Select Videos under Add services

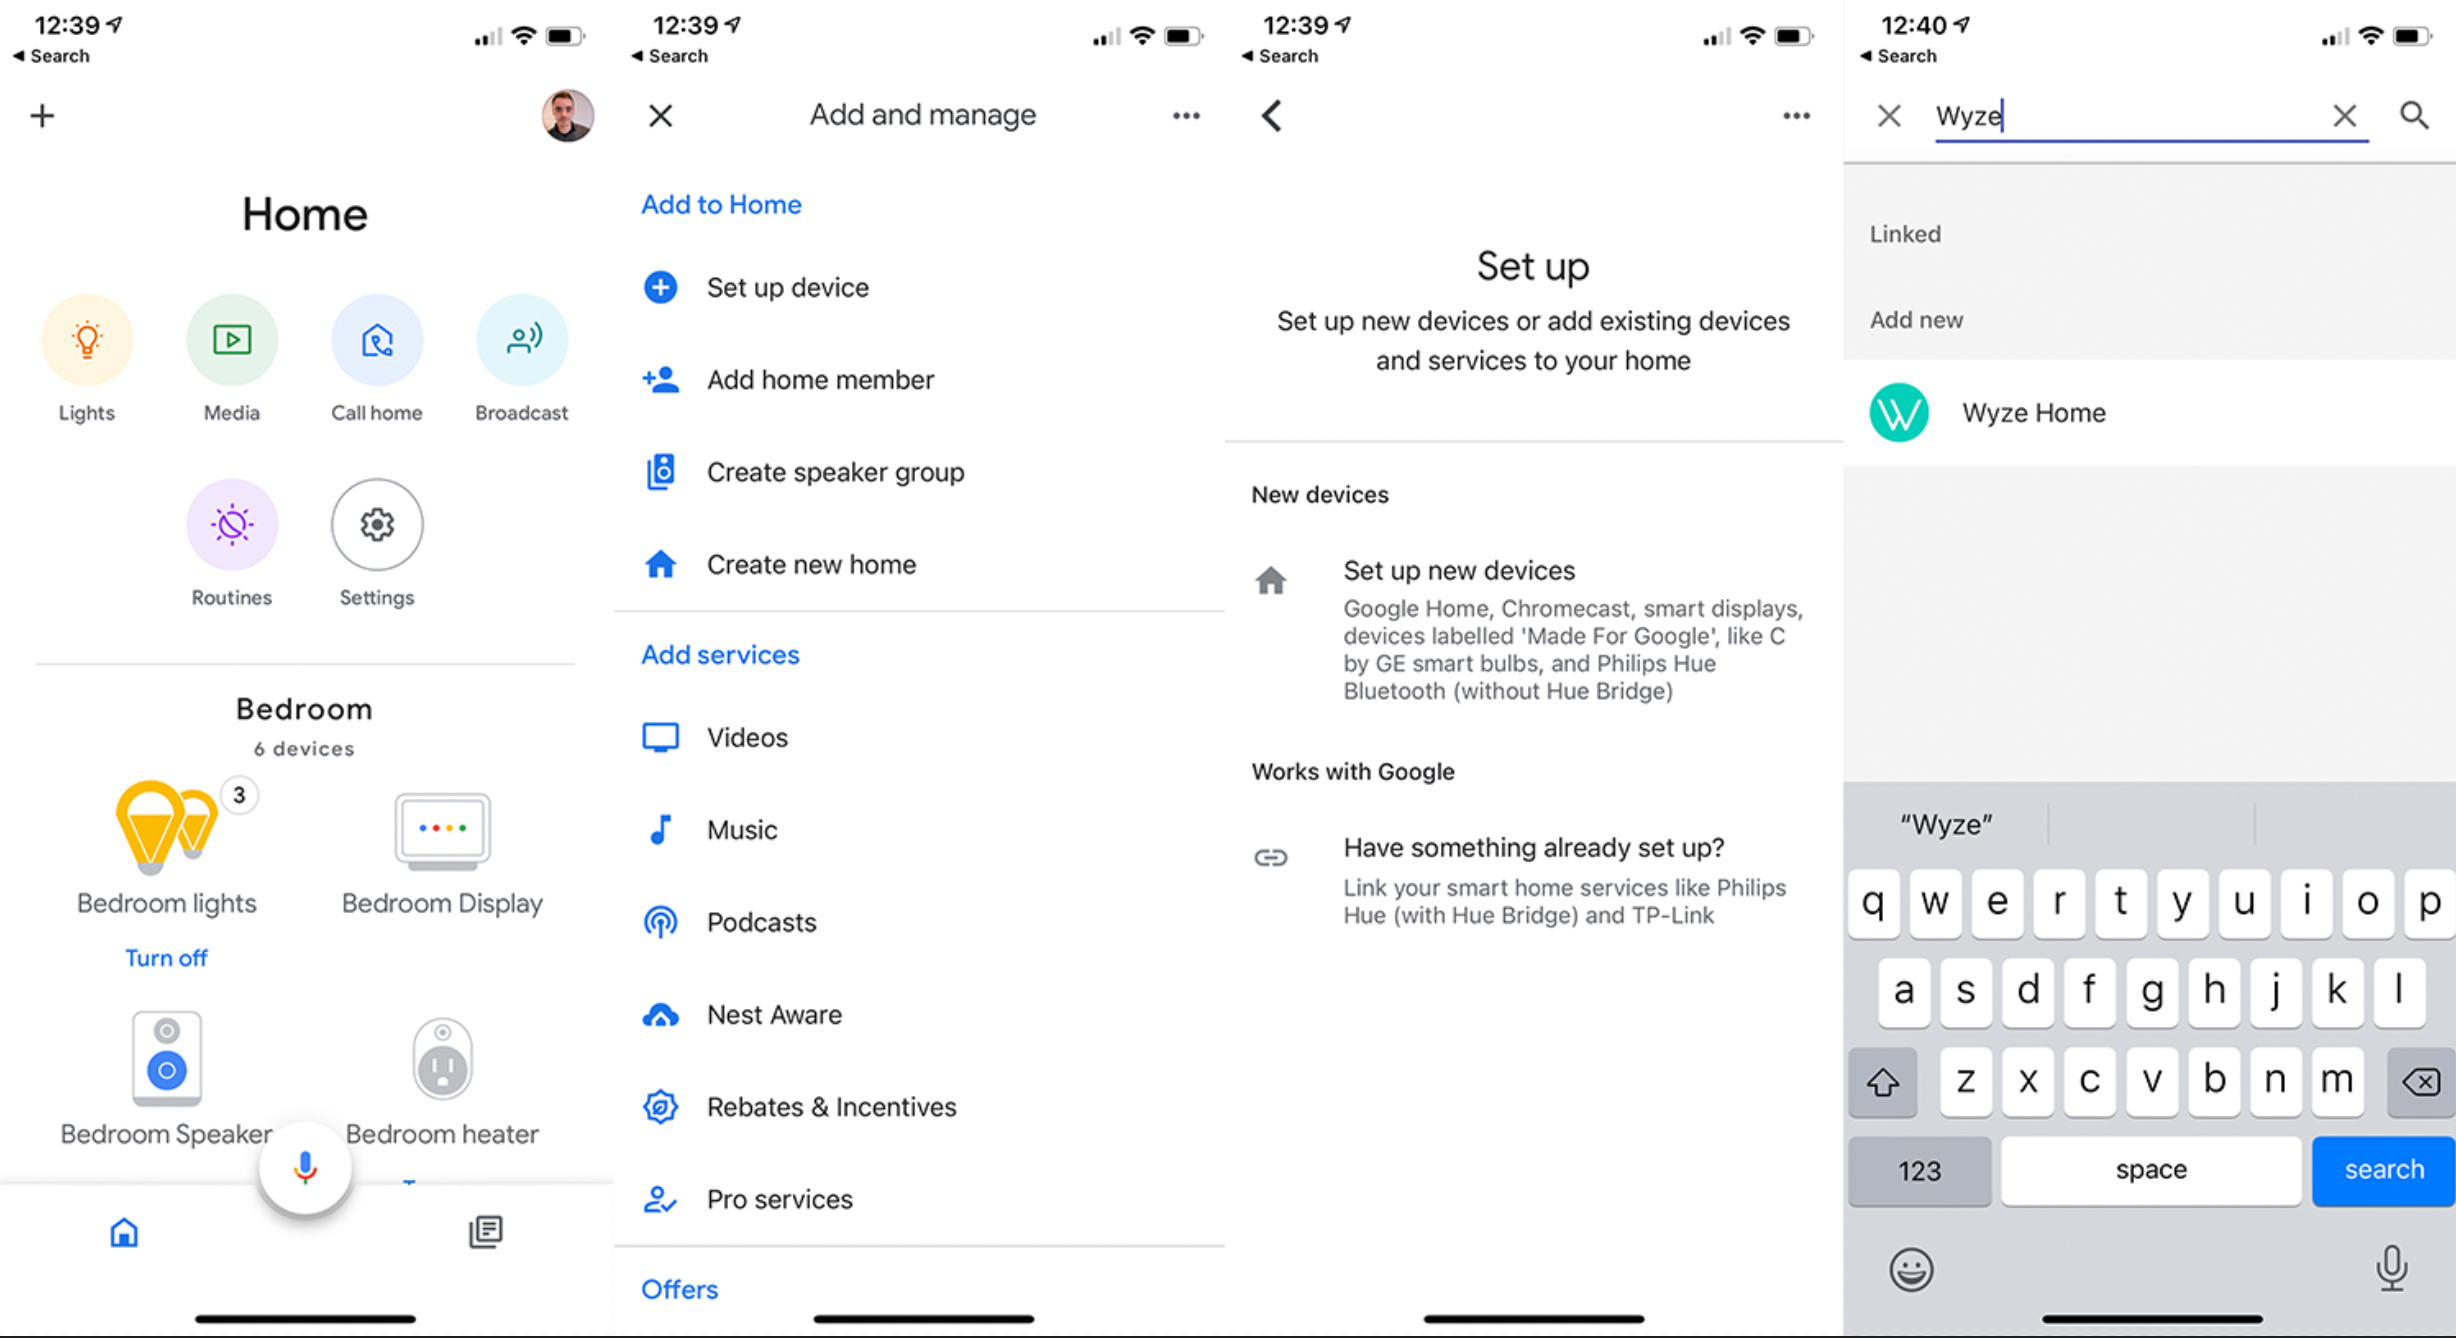click(745, 735)
